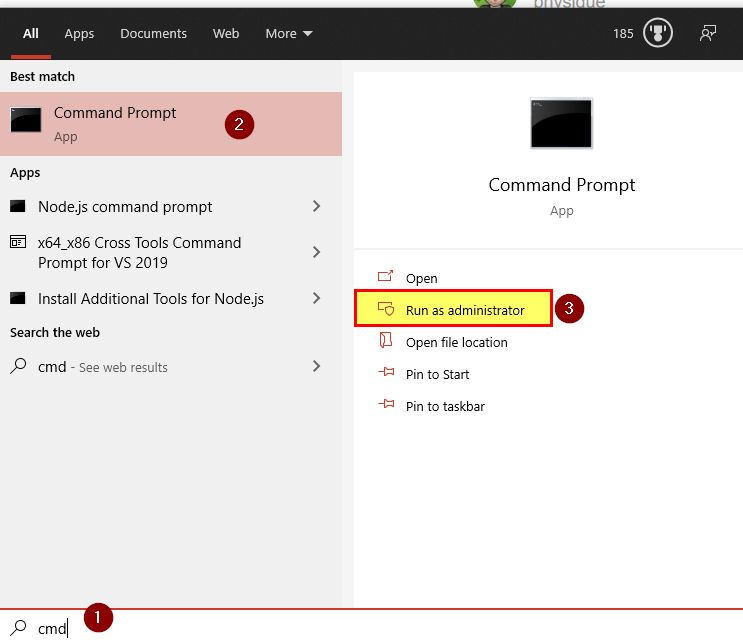Select the Web filter tab
This screenshot has height=643, width=743.
226,33
